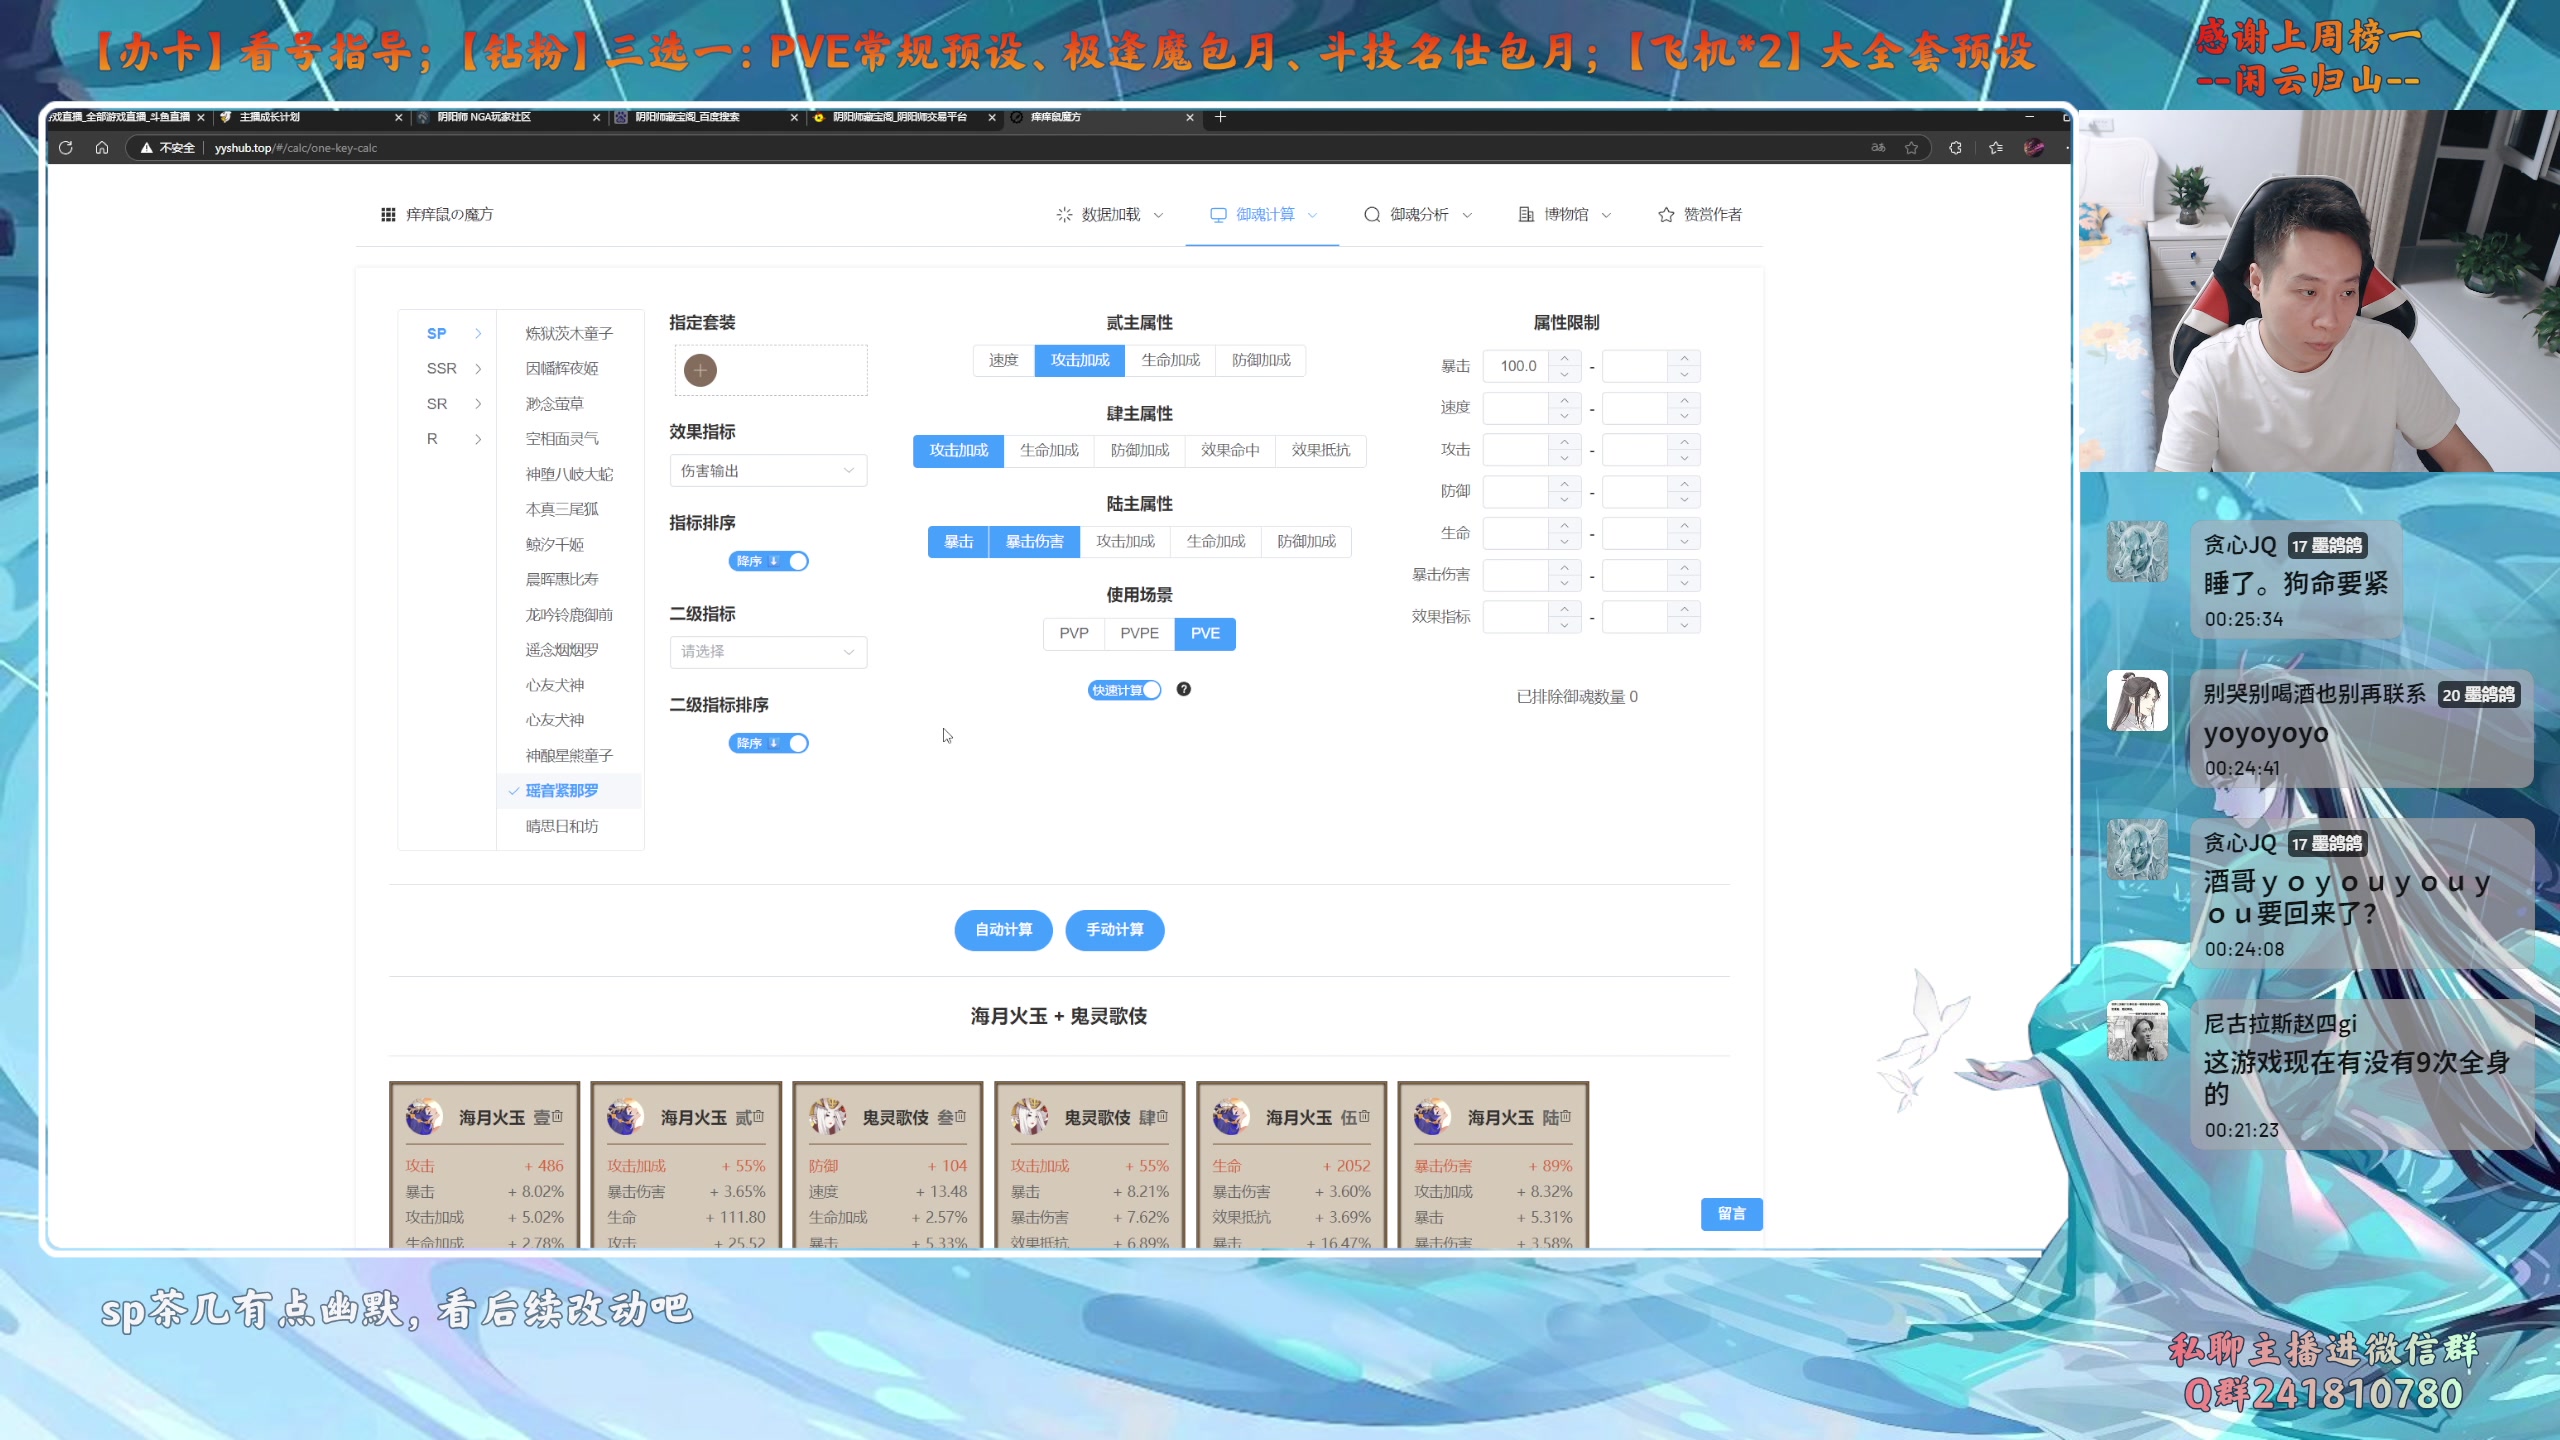
Task: Click the 手动计算 button
Action: (x=1114, y=930)
